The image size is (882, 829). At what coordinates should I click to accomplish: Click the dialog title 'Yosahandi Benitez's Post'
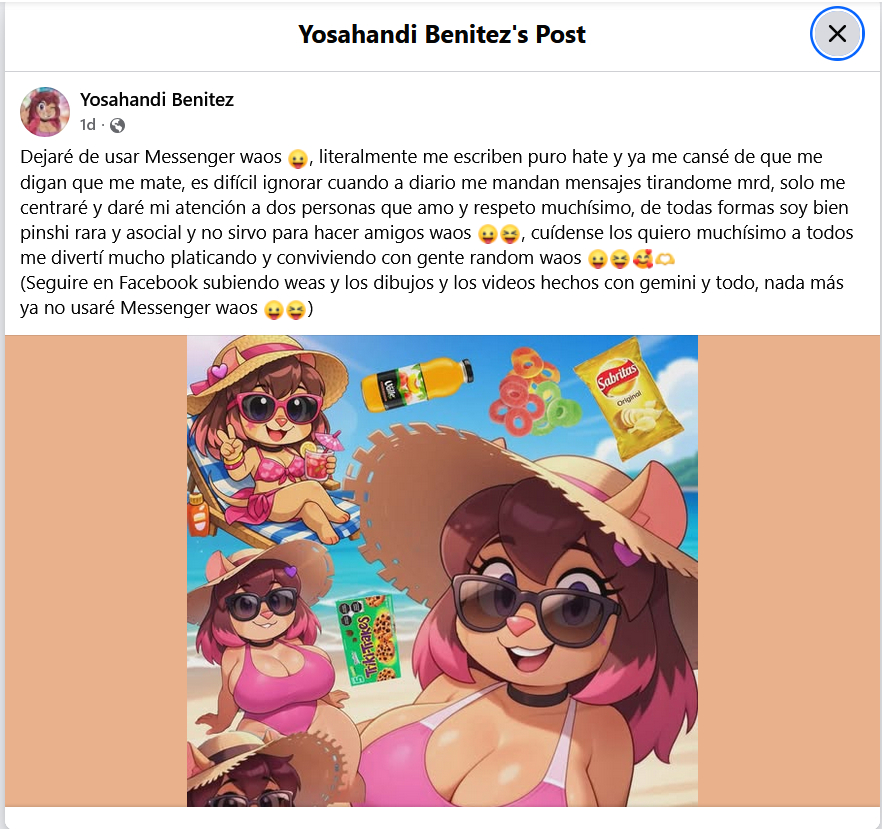pyautogui.click(x=442, y=34)
